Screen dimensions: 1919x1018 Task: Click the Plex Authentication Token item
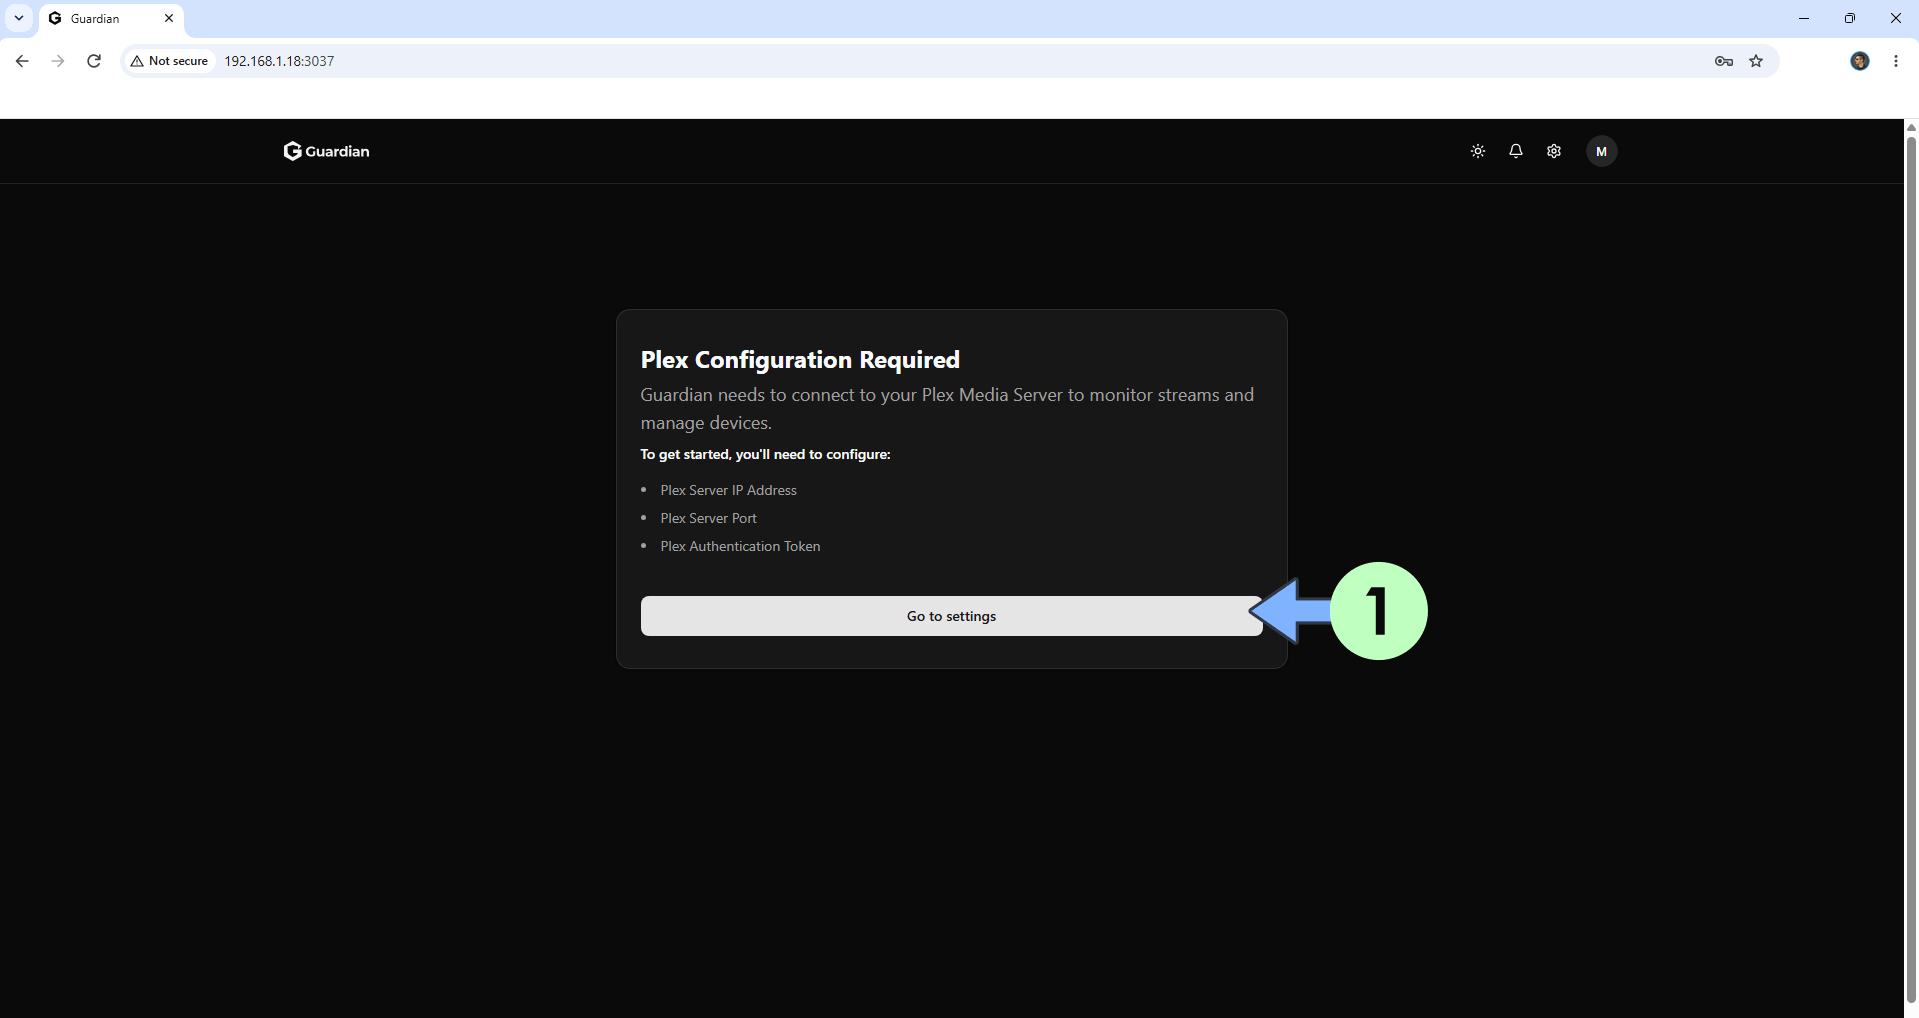(x=740, y=546)
